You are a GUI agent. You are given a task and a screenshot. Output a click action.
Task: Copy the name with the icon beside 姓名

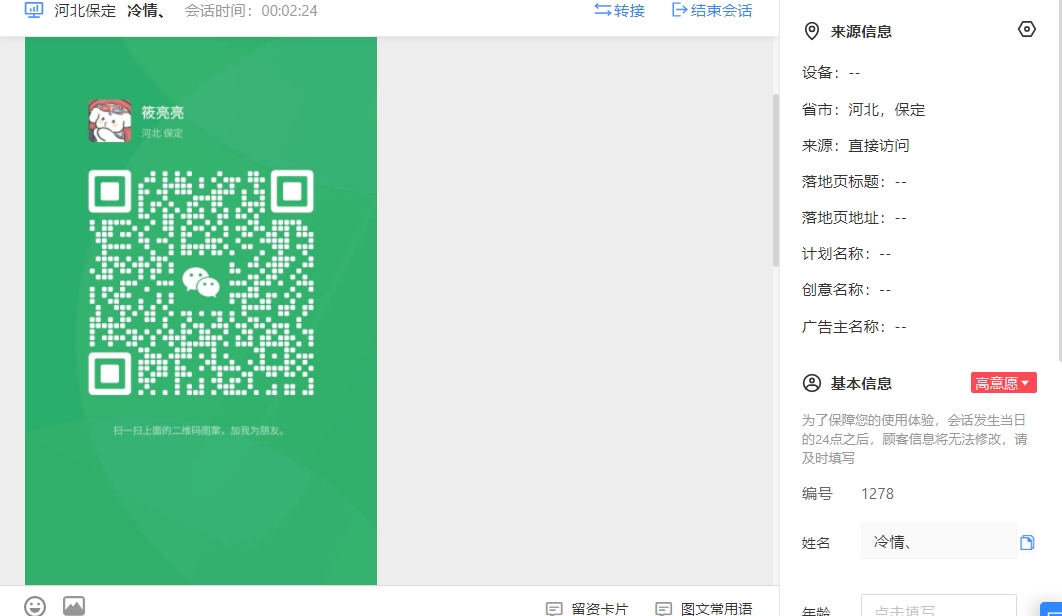(x=1027, y=542)
